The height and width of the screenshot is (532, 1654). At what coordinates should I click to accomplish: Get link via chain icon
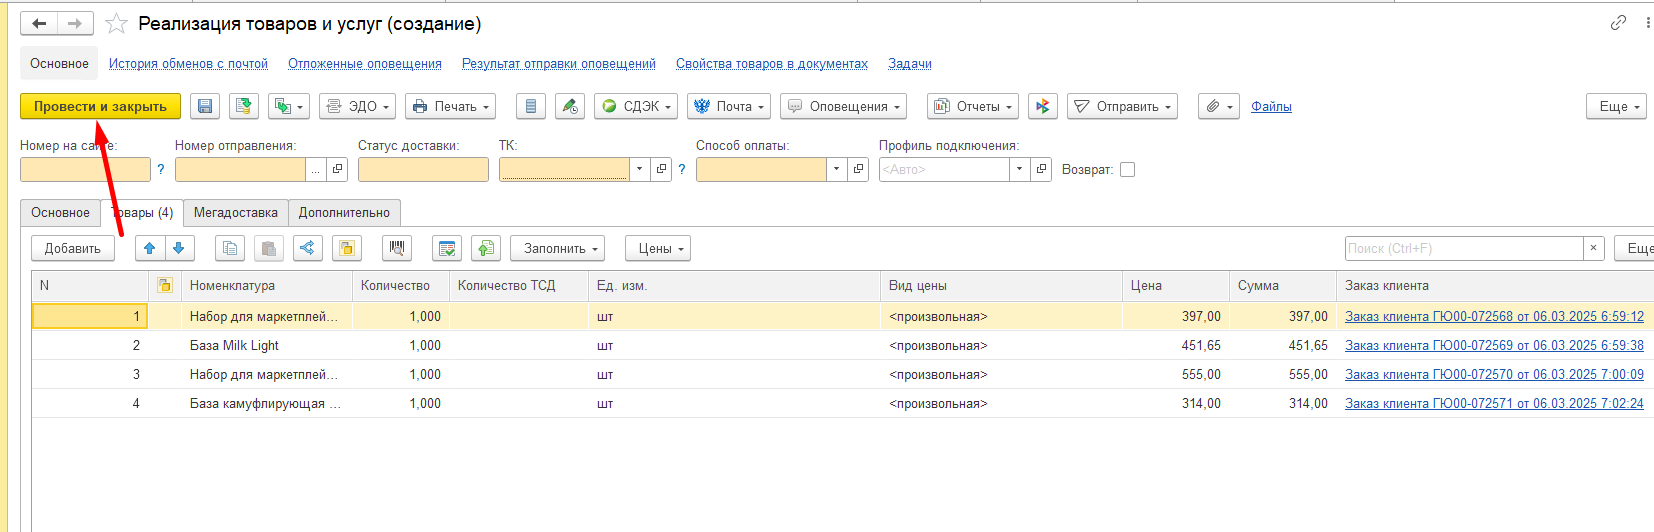pyautogui.click(x=1618, y=23)
